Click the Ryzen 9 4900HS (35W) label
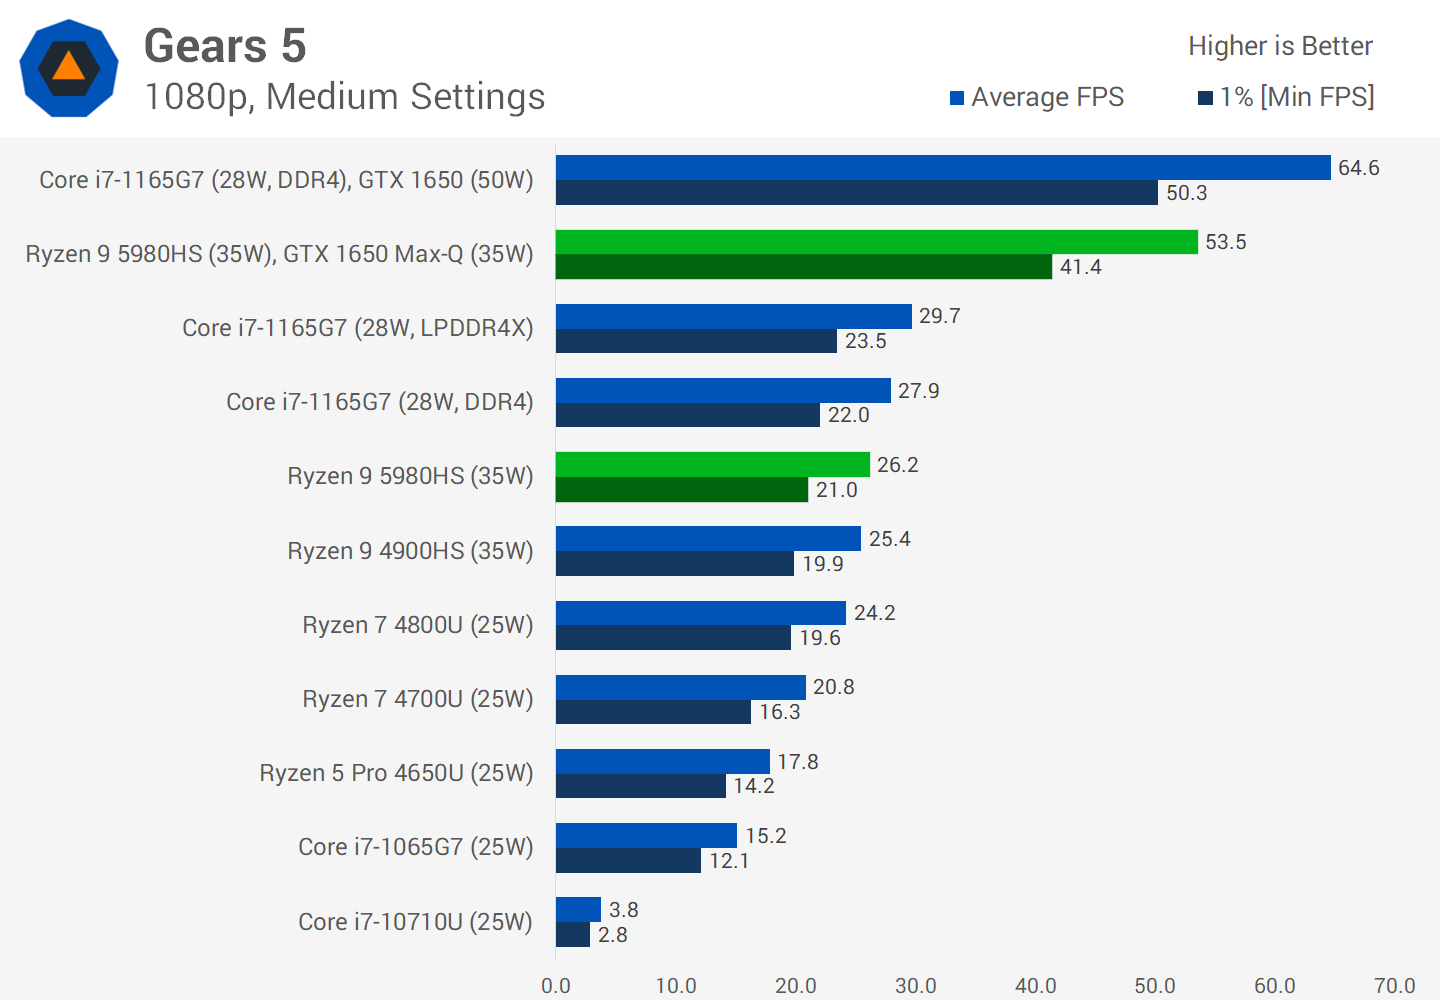Image resolution: width=1440 pixels, height=1000 pixels. 410,551
